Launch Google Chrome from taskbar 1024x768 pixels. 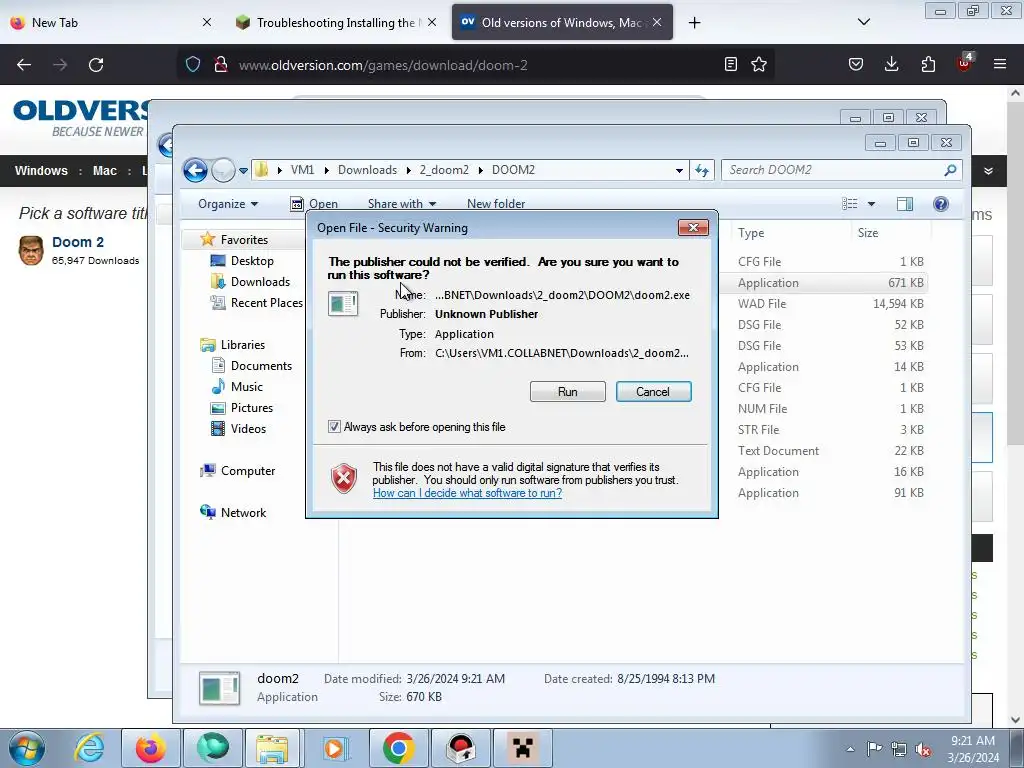[x=399, y=748]
